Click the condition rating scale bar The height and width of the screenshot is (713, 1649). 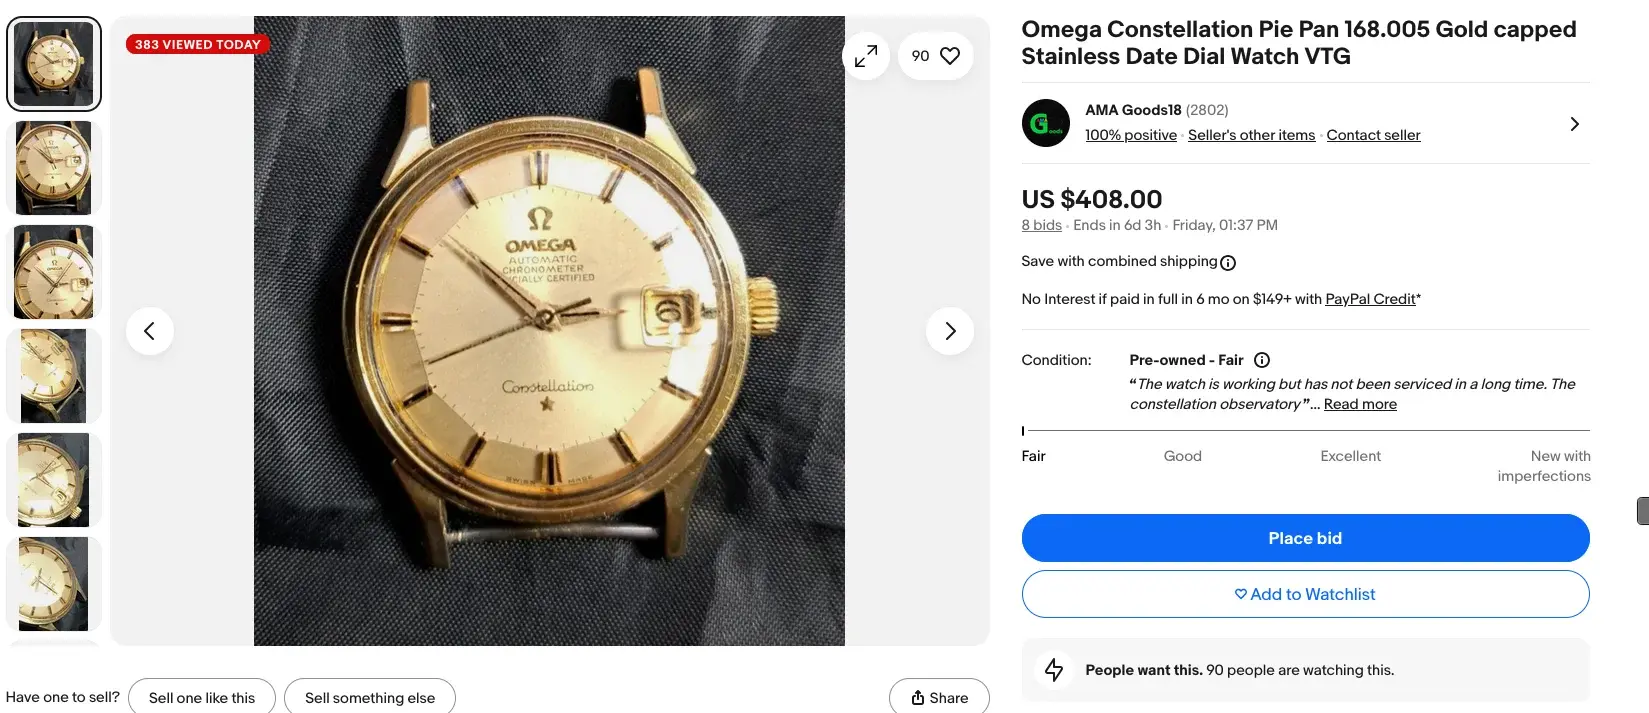pos(1305,431)
